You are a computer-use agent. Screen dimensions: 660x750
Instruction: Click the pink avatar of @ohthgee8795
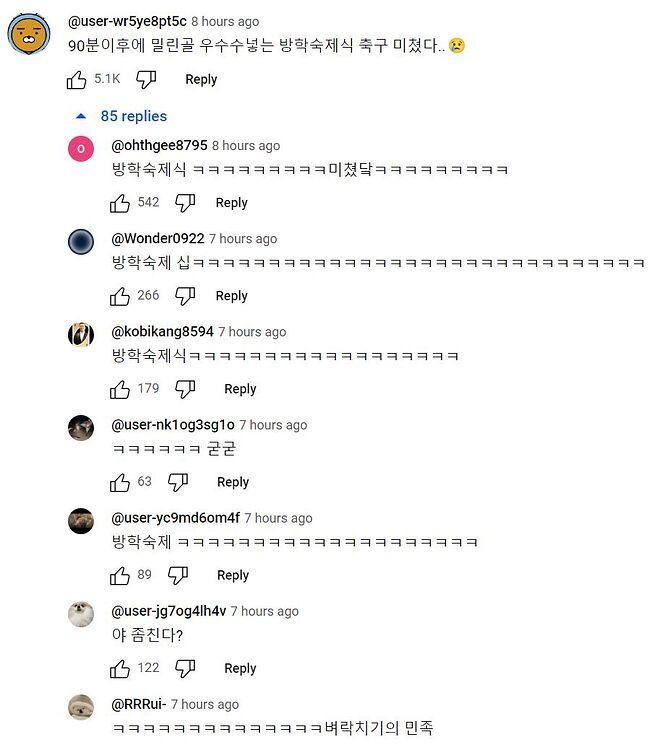pyautogui.click(x=81, y=148)
